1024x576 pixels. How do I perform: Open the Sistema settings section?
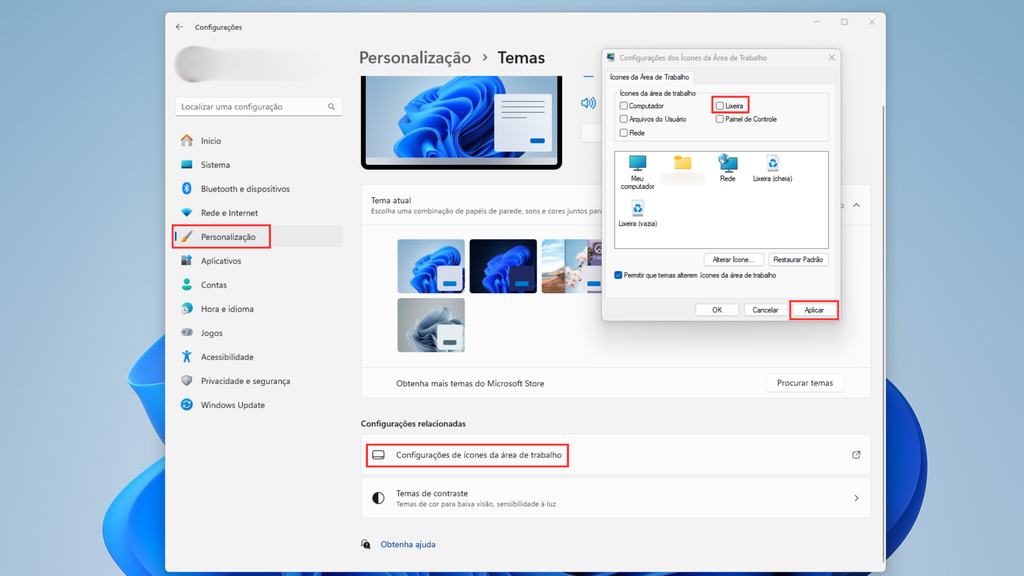pos(259,165)
